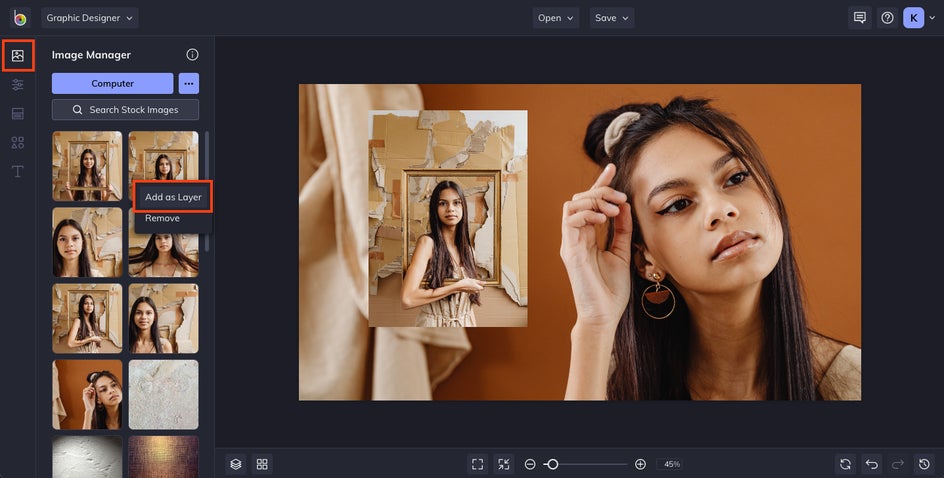This screenshot has width=944, height=478.
Task: Select close-up face thumbnail in second row
Action: (87, 243)
